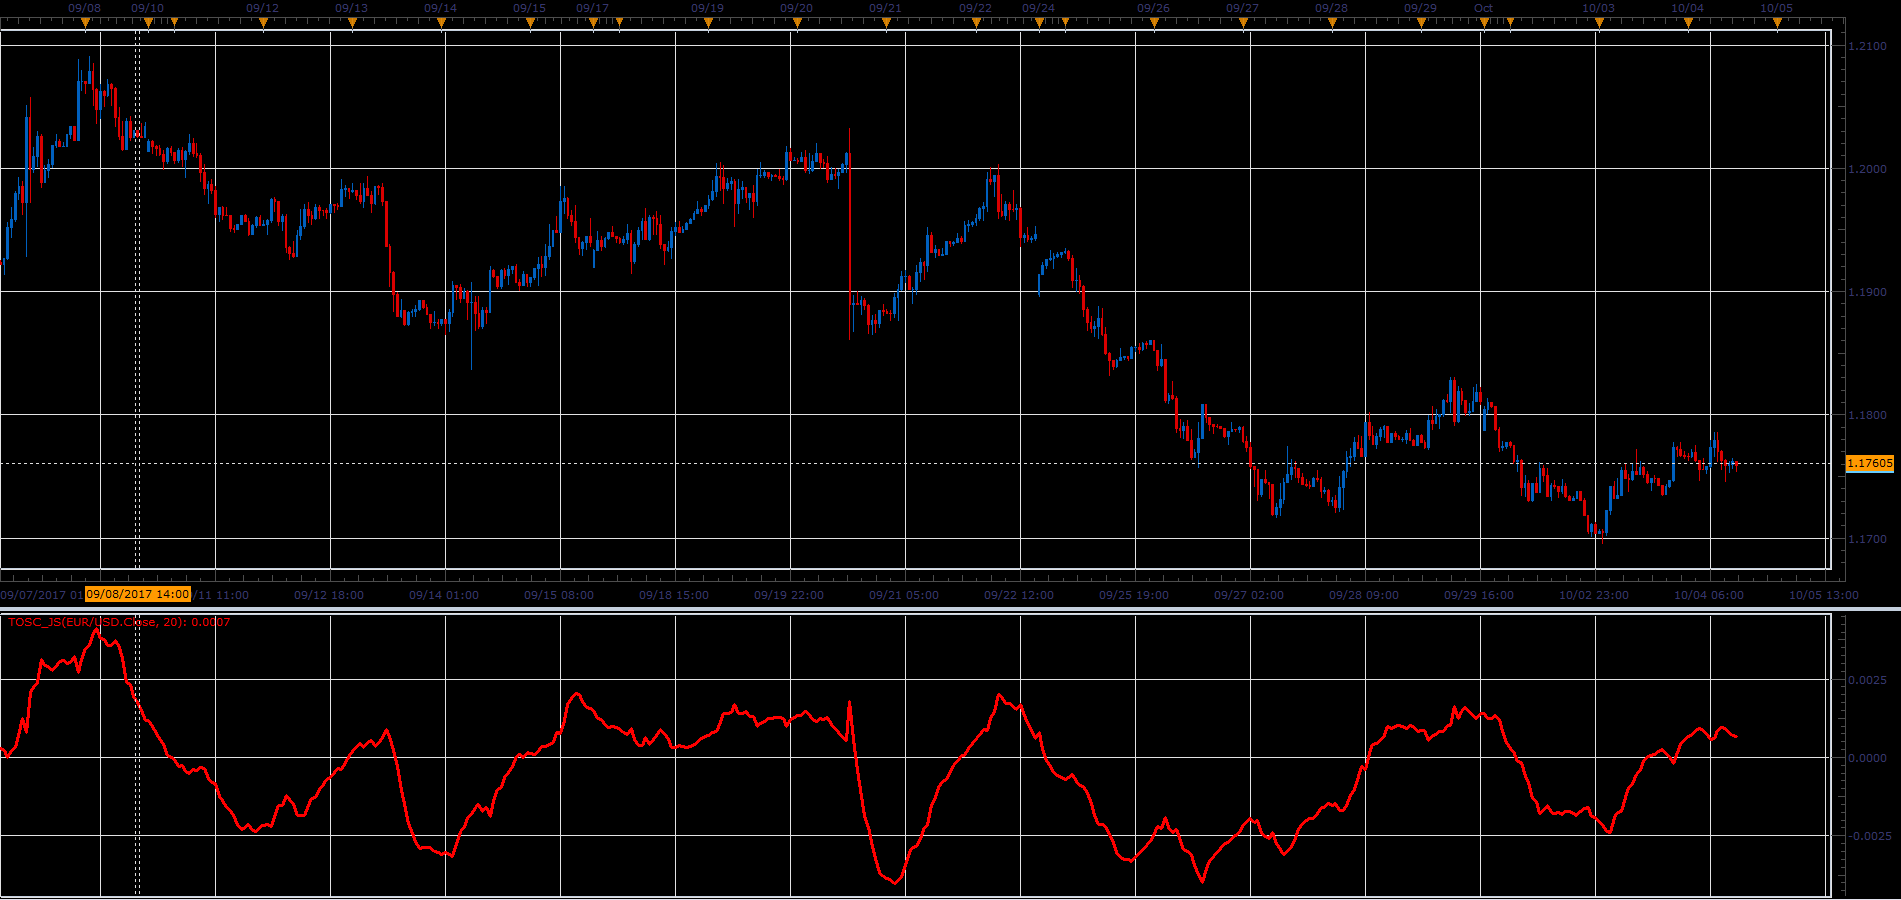This screenshot has height=900, width=1901.
Task: Click the highlighted cursor time 09/08/2017 14:00
Action: tap(138, 594)
